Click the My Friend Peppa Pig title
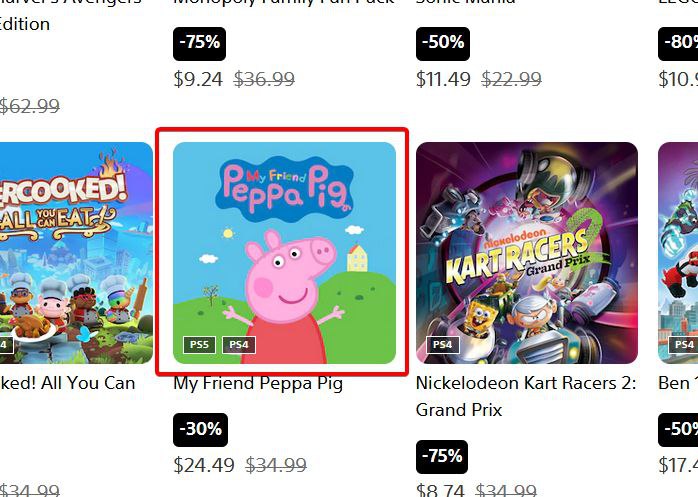The image size is (698, 497). [258, 383]
